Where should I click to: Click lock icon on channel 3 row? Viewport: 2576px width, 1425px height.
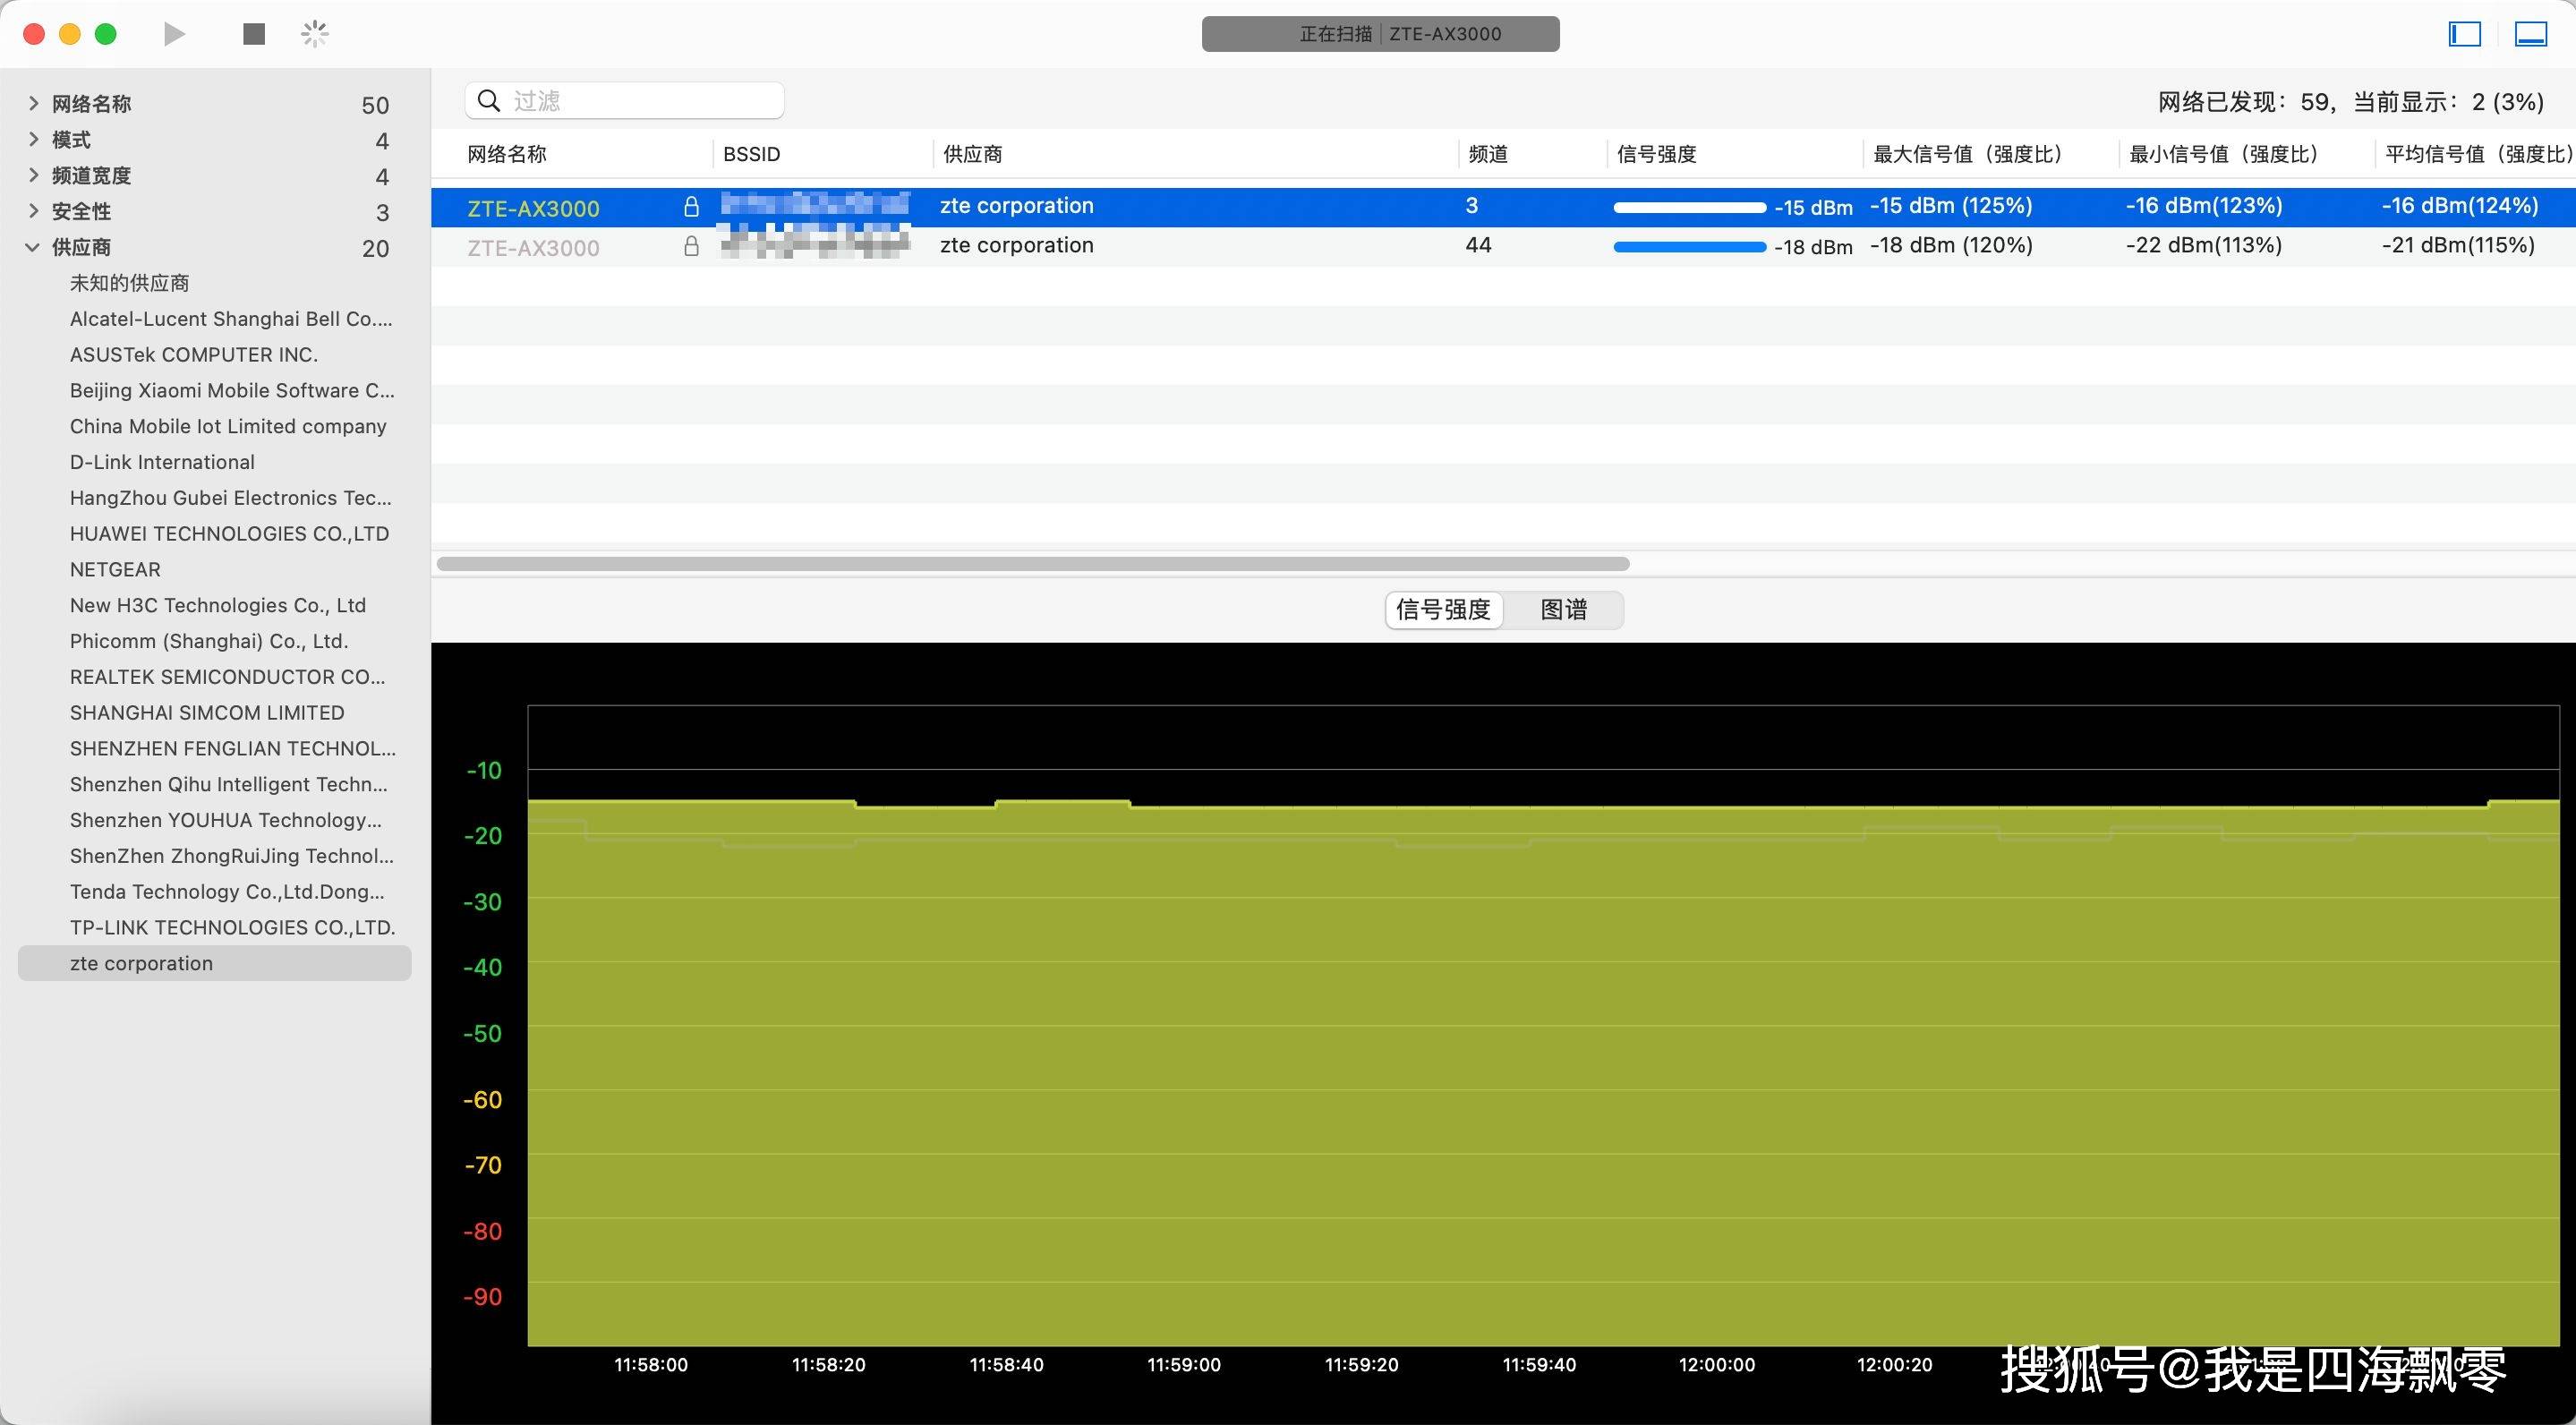[x=691, y=207]
